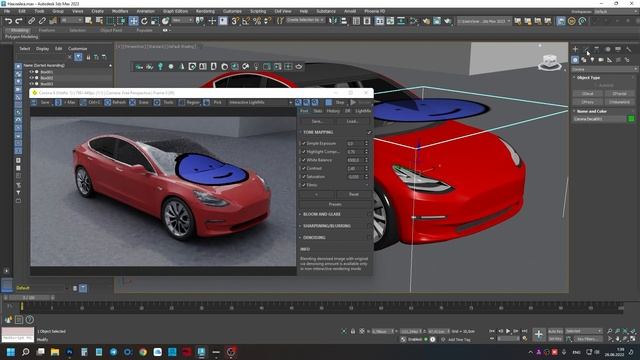Open the Rendering menu
Image resolution: width=640 pixels, height=360 pixels.
pos(205,11)
